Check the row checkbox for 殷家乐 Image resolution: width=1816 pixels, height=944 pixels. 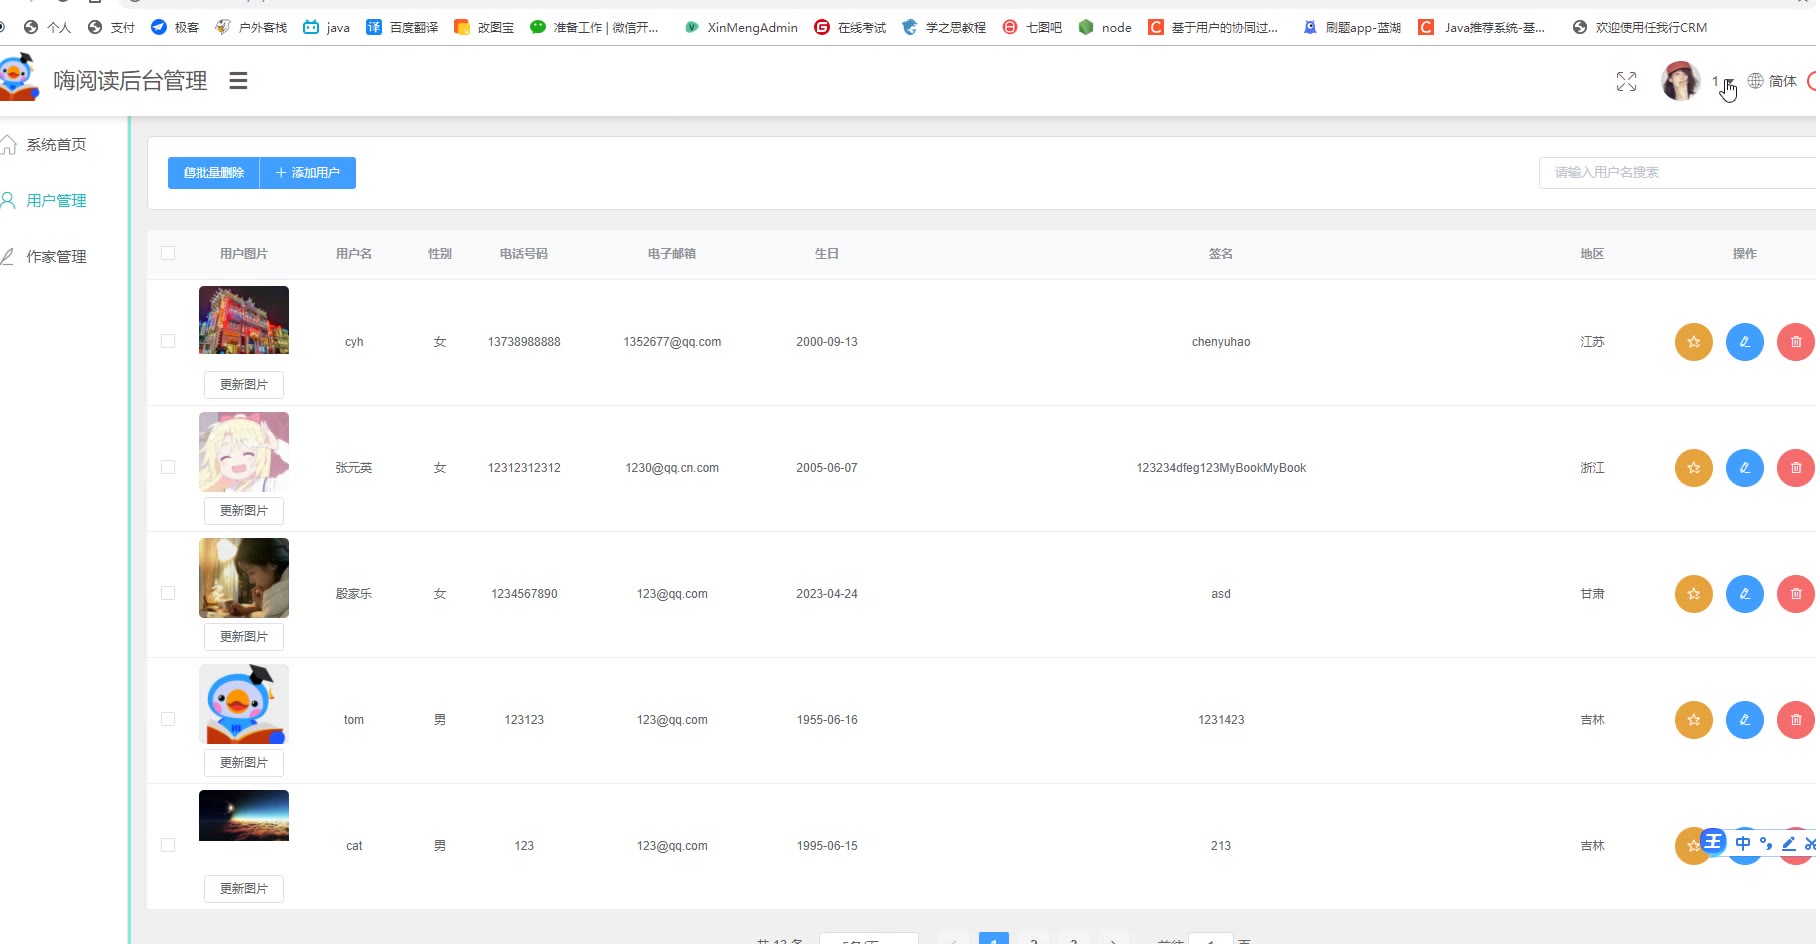(168, 593)
